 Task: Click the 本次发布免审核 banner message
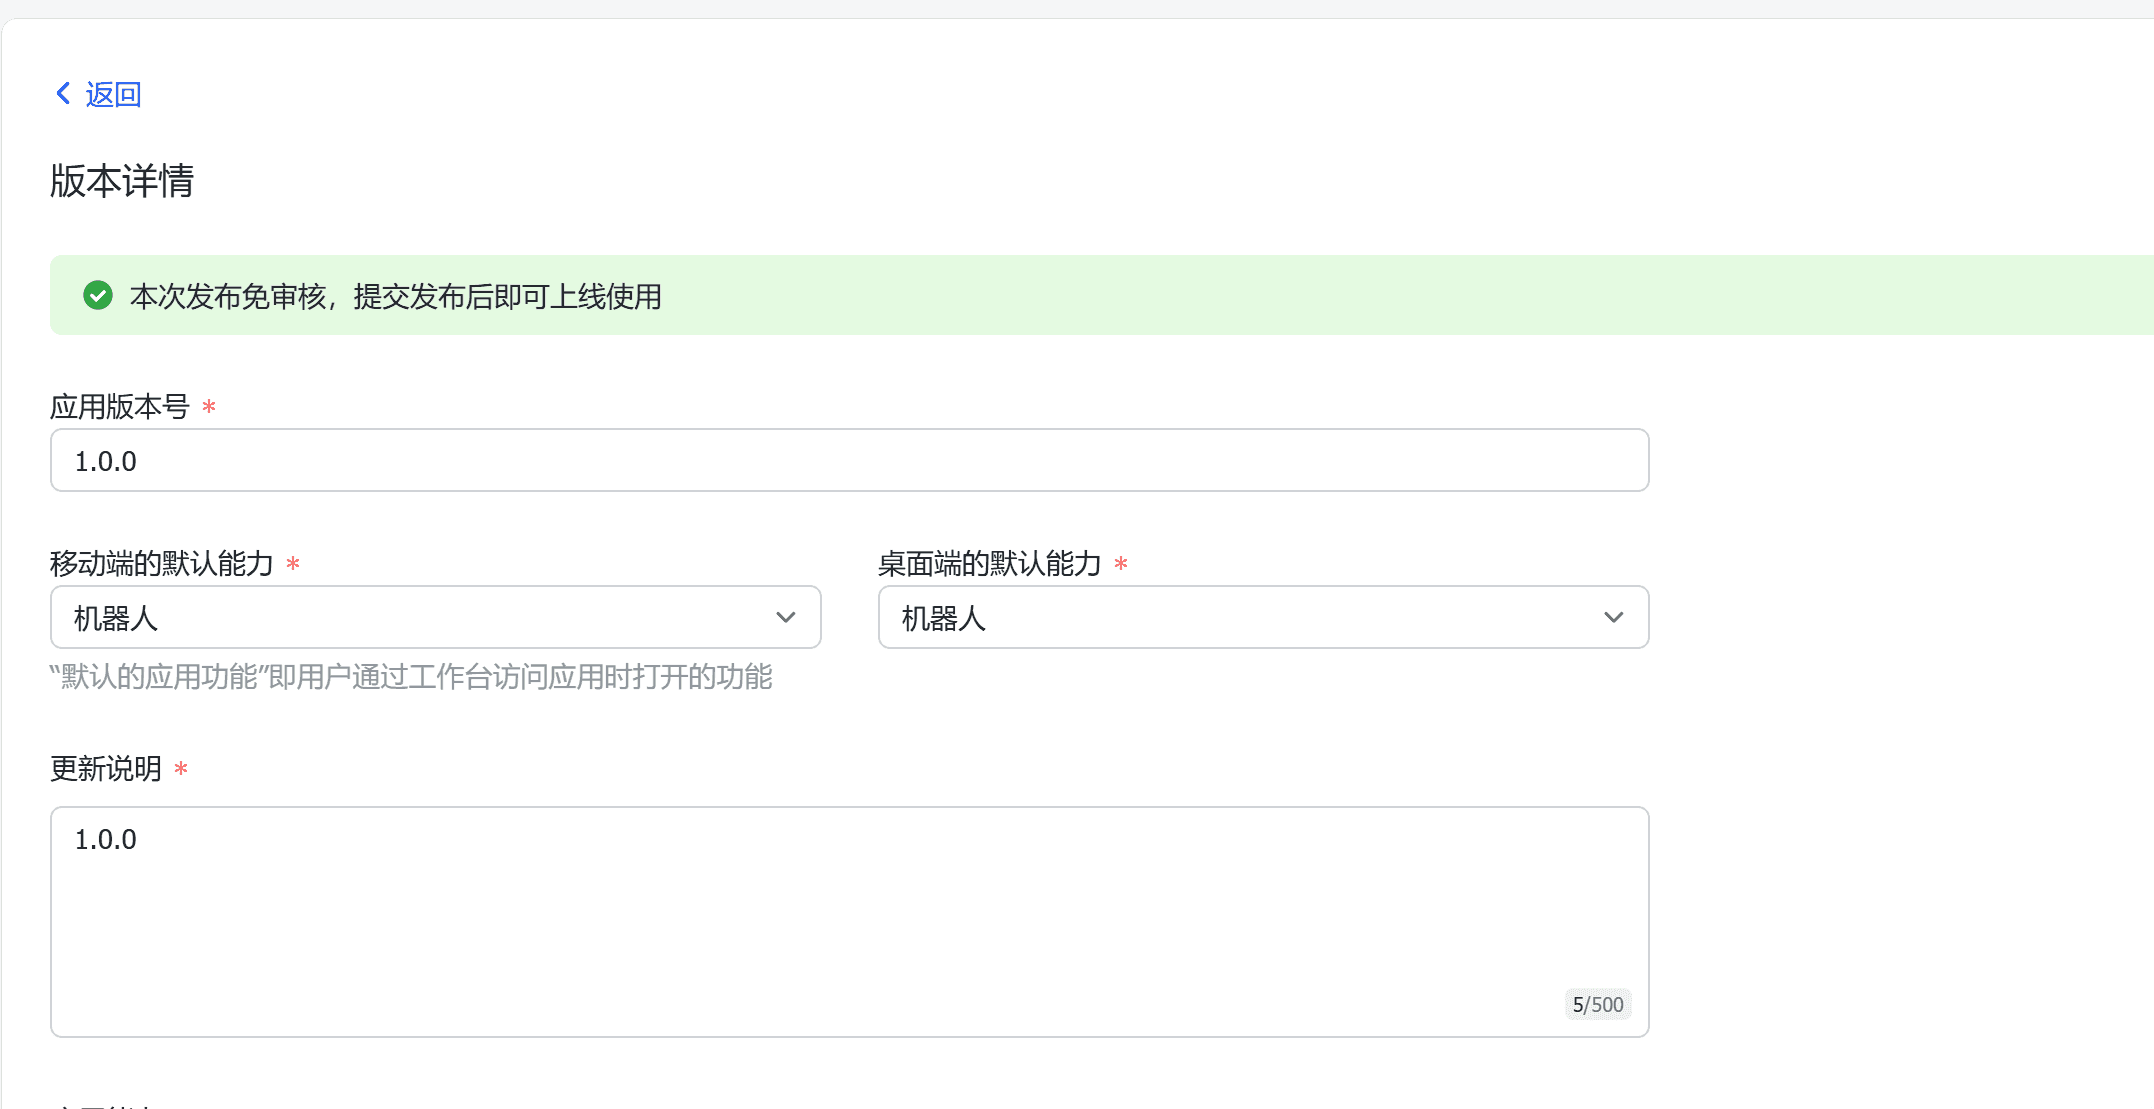coord(396,297)
